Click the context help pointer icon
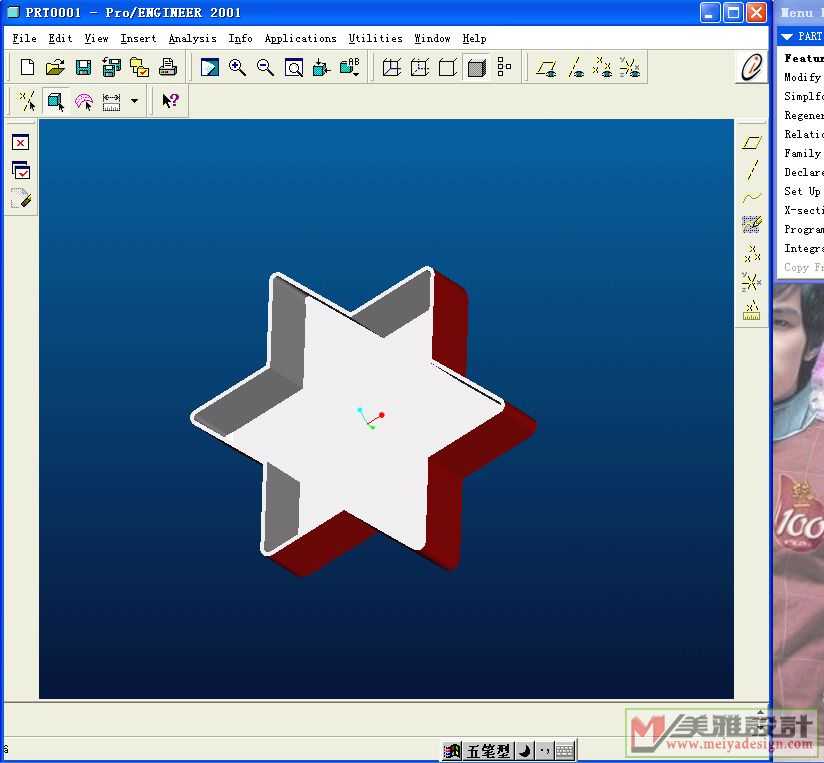Viewport: 824px width, 763px height. coord(170,101)
